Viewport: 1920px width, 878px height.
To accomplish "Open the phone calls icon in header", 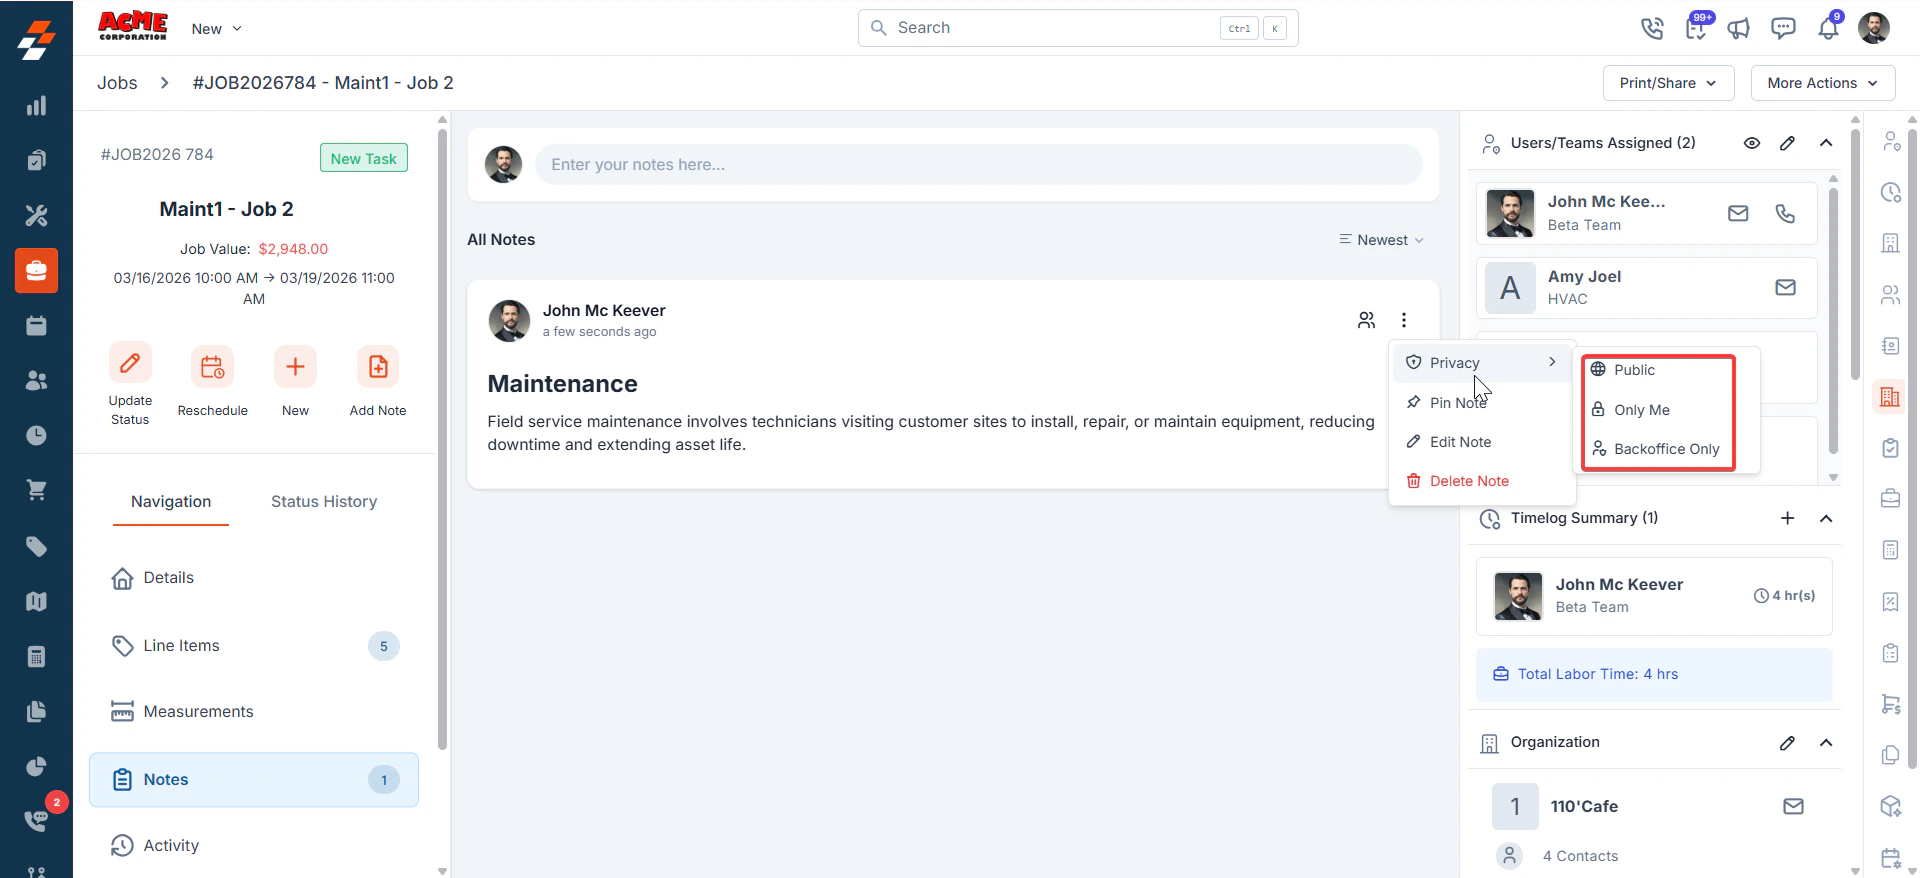I will pyautogui.click(x=1652, y=28).
